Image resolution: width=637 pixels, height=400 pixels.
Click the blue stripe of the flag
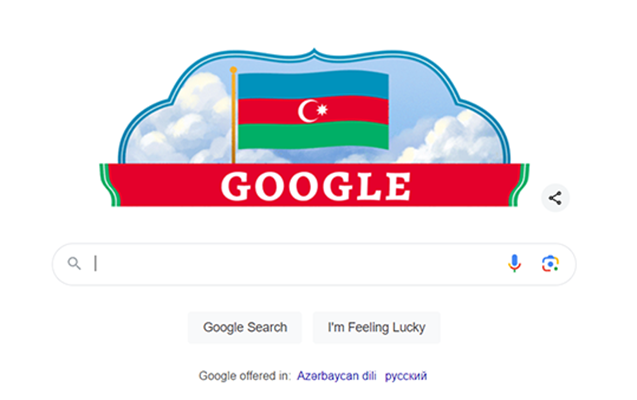click(x=313, y=86)
